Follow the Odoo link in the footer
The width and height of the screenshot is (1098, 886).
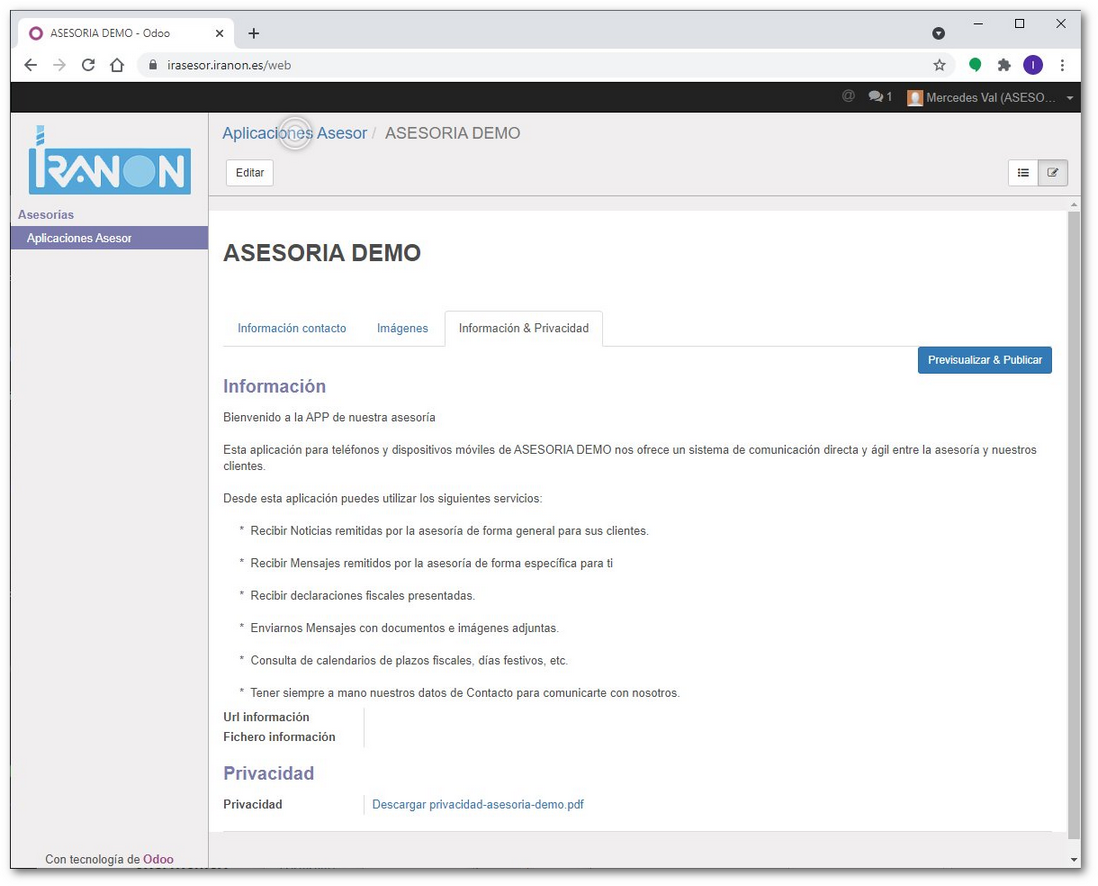(158, 859)
